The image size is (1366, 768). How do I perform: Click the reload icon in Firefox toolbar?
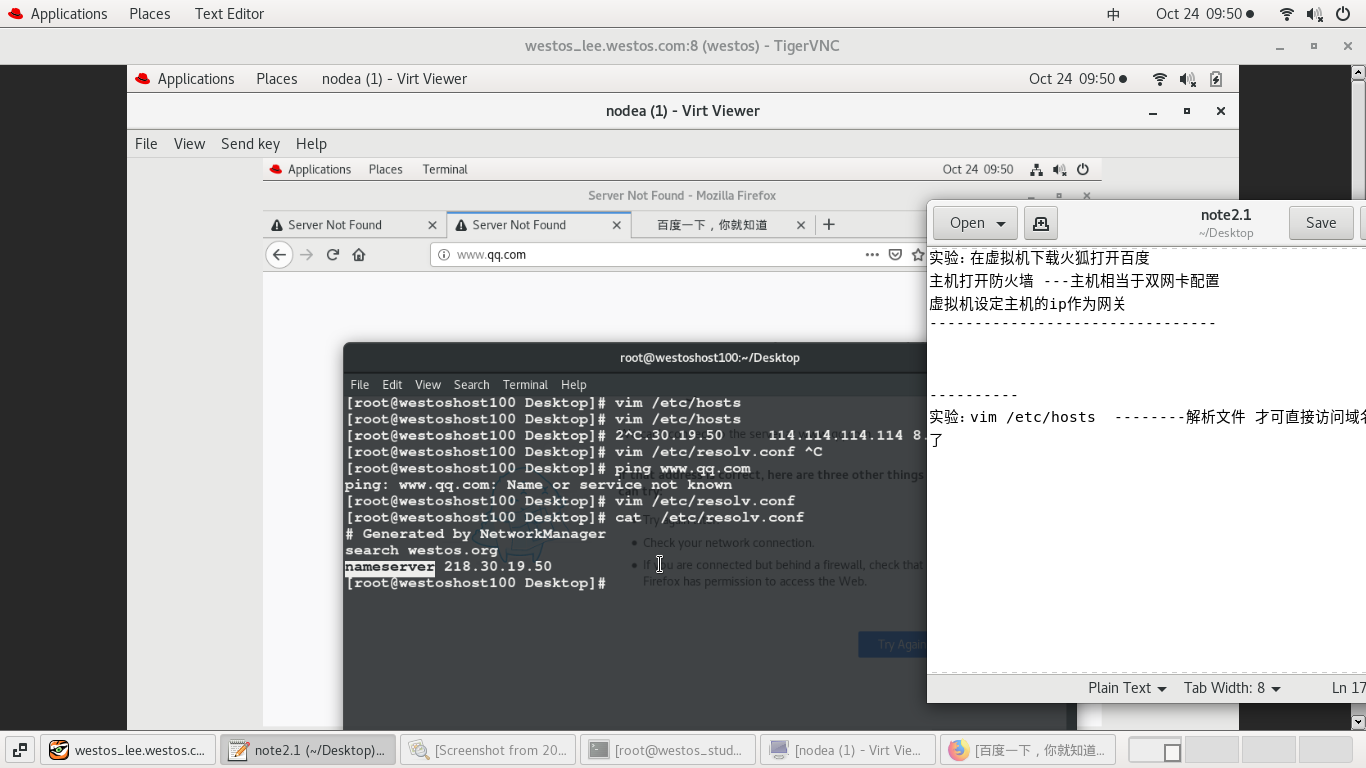pos(332,254)
